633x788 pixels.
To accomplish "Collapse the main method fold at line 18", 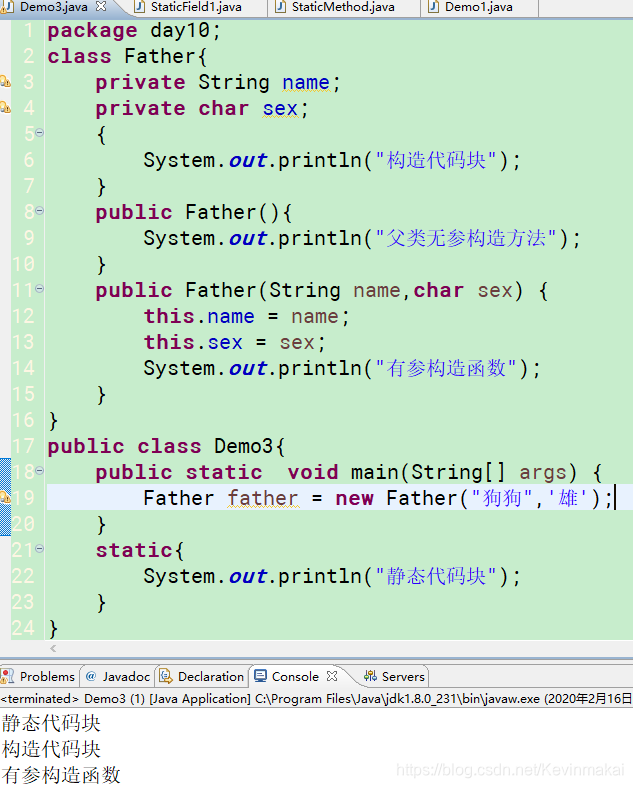I will pyautogui.click(x=39, y=471).
